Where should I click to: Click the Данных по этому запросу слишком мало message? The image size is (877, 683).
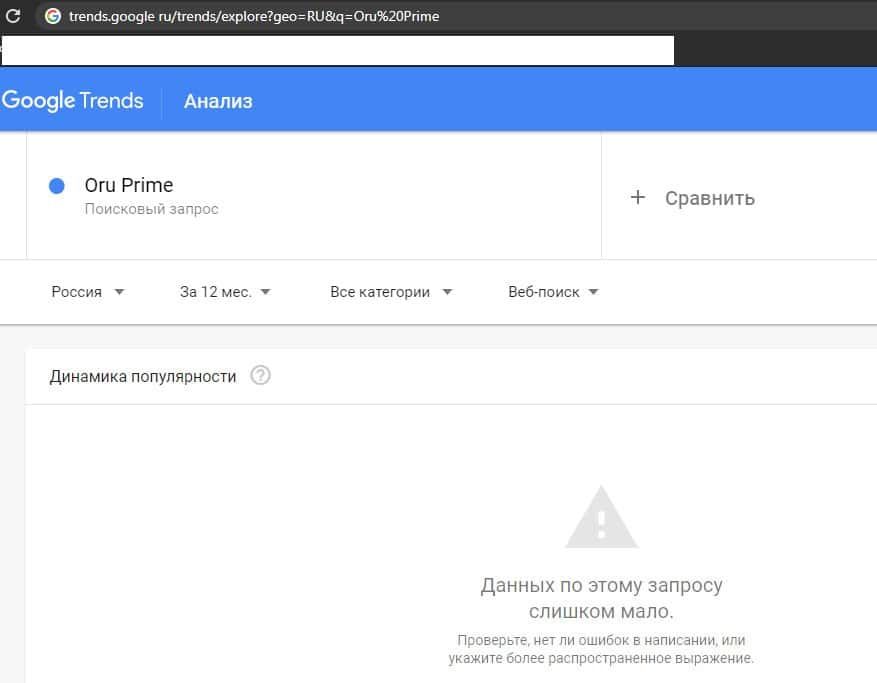point(601,598)
